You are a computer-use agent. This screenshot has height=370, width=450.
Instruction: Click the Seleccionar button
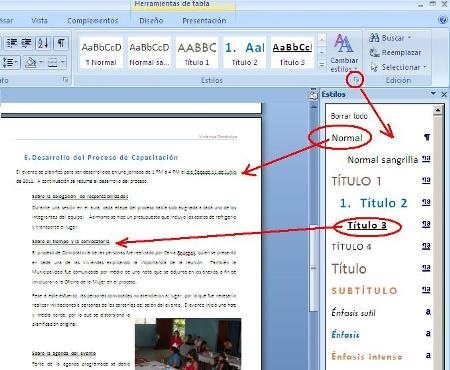point(398,67)
